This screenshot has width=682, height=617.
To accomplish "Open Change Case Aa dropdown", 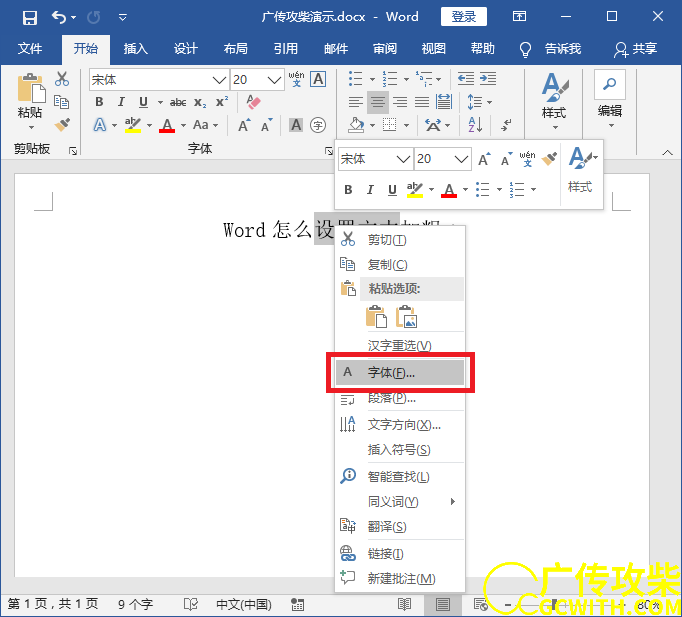I will point(205,125).
